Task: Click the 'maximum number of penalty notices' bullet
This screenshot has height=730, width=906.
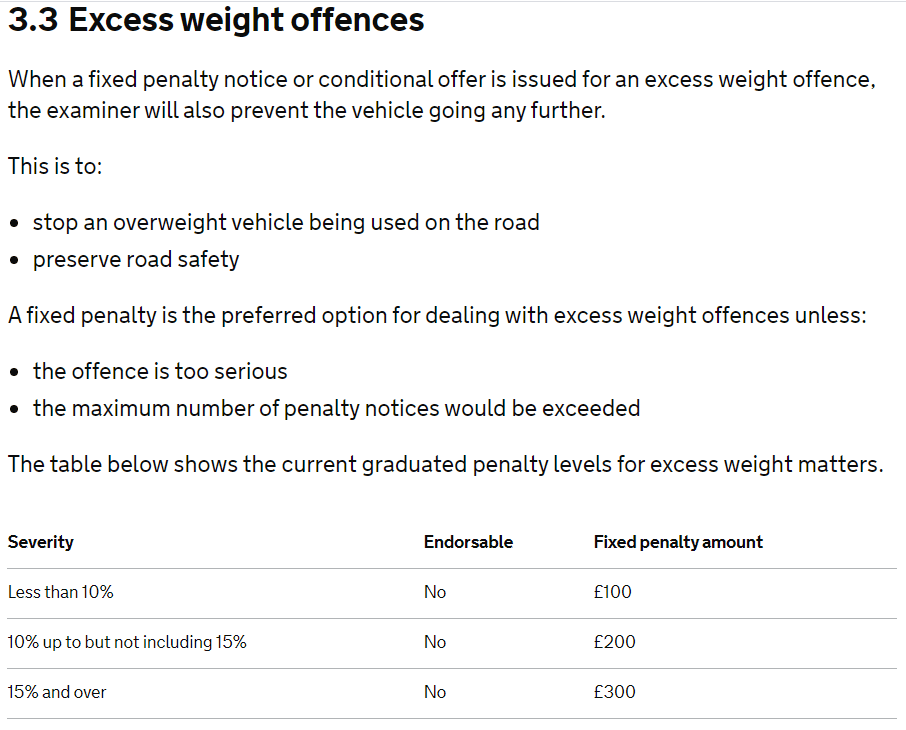Action: pyautogui.click(x=336, y=409)
